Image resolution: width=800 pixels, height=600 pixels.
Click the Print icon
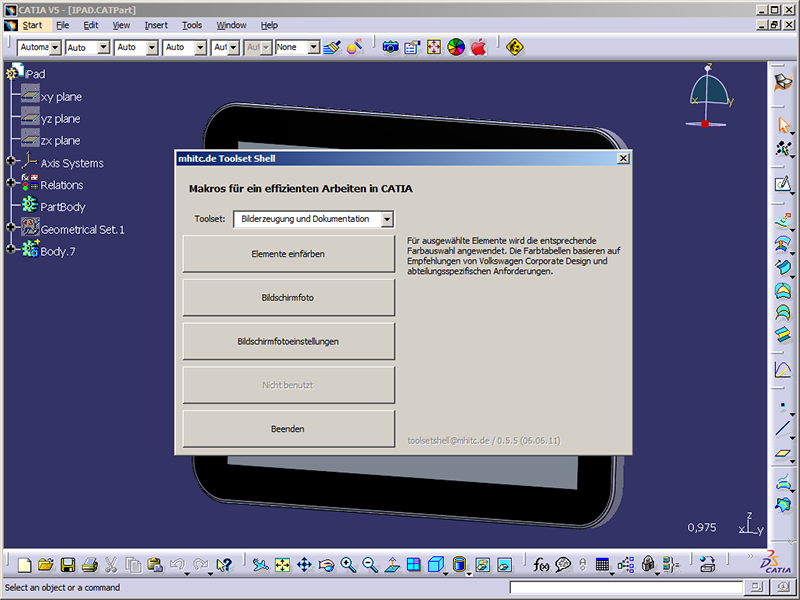[90, 564]
